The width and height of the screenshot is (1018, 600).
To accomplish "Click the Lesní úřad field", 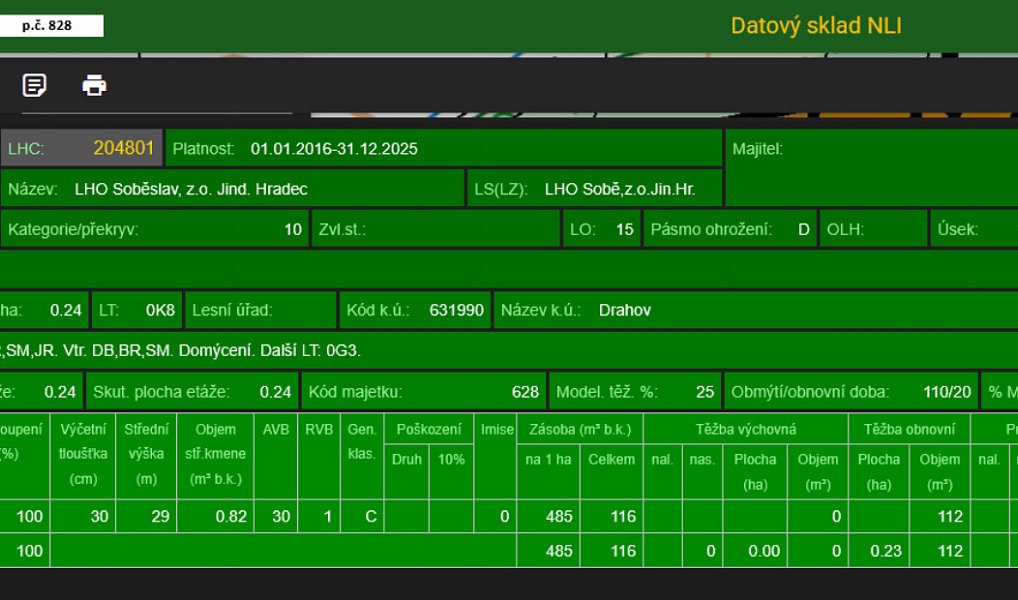I will (x=261, y=310).
